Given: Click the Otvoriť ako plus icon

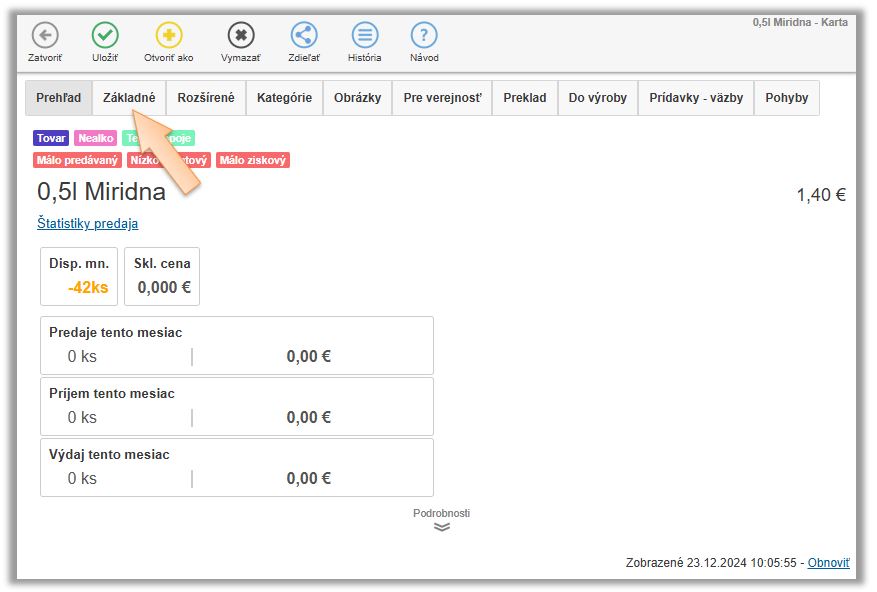Looking at the screenshot, I should tap(169, 35).
